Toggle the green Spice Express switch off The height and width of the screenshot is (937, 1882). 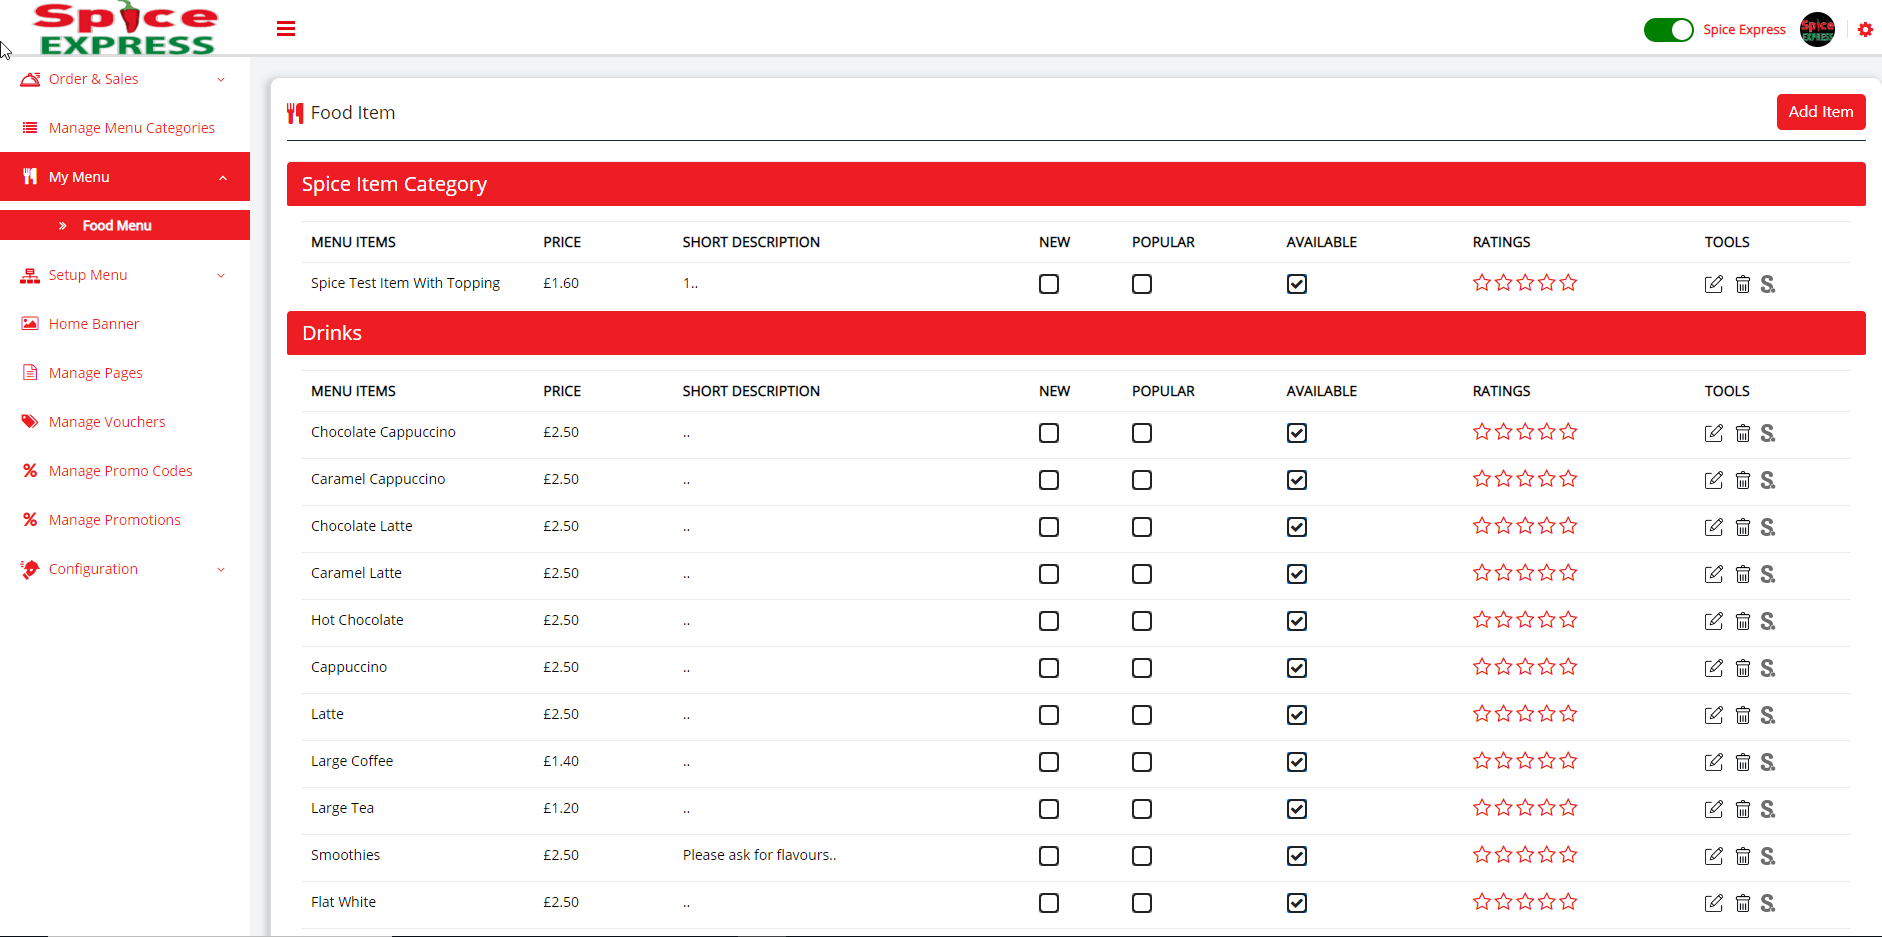(x=1668, y=30)
